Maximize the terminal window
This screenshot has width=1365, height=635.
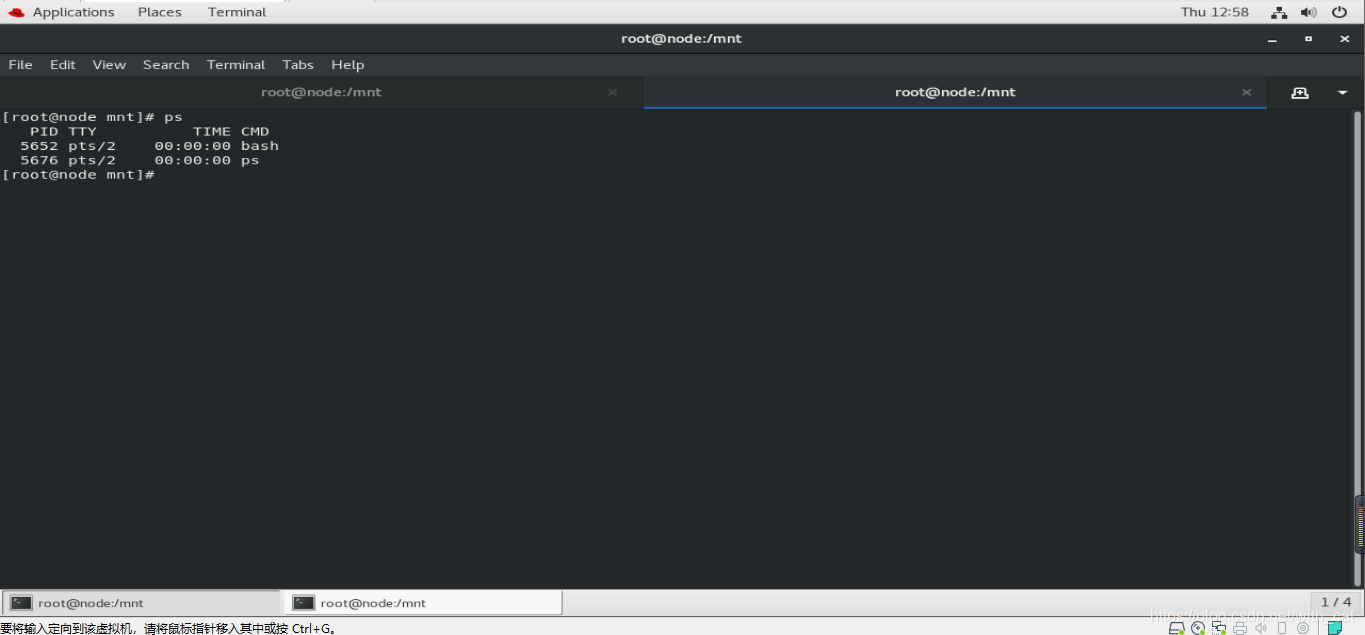(x=1308, y=39)
